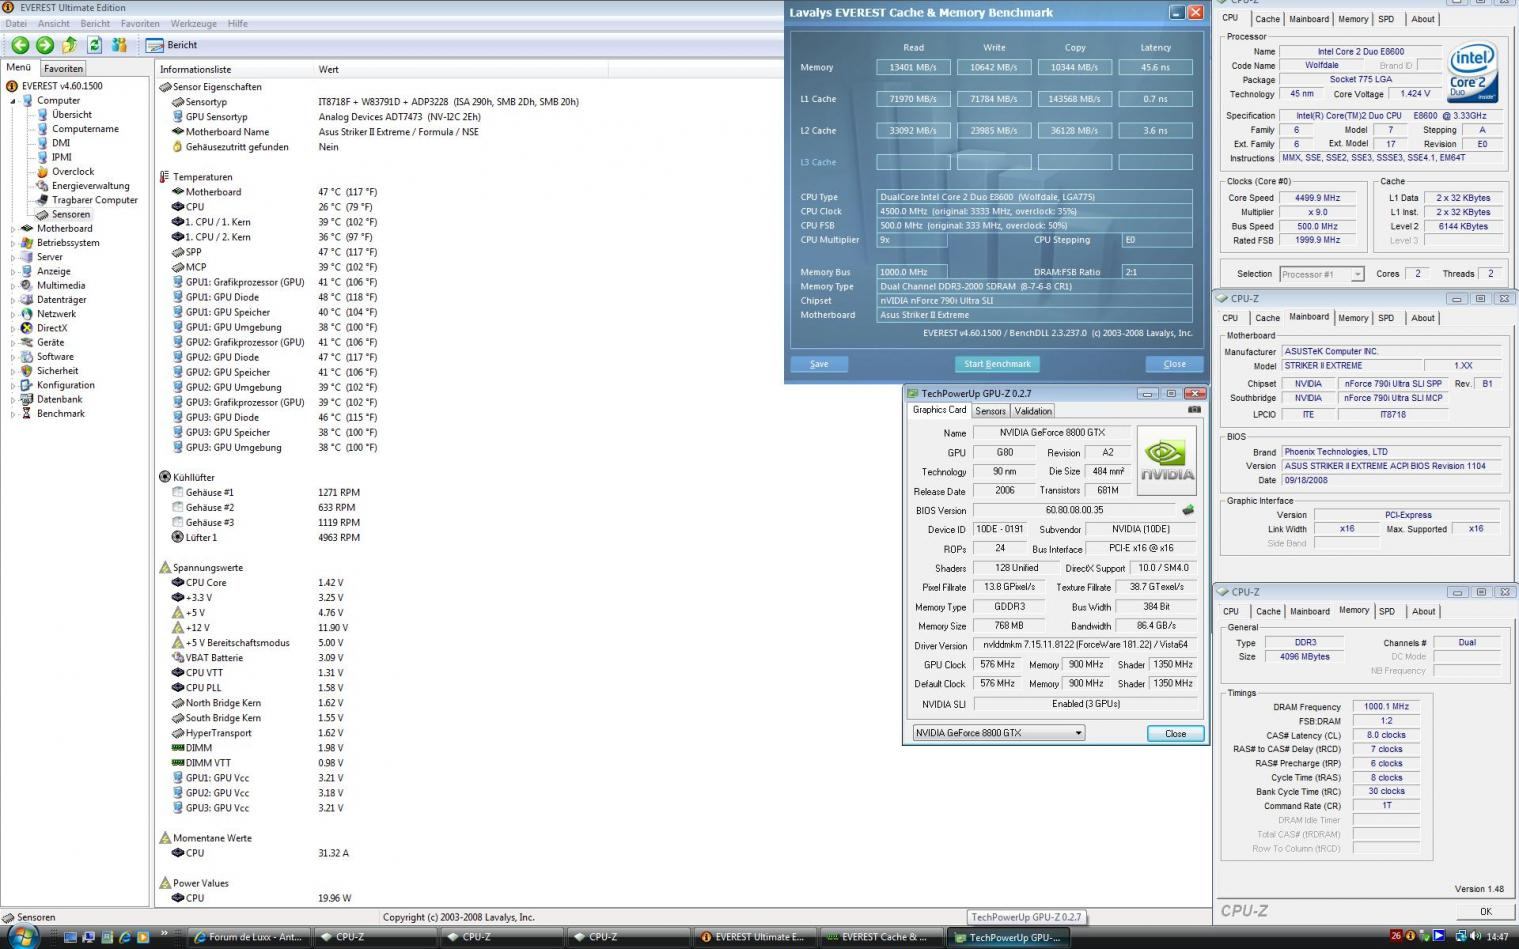Expand the Netzwerk tree node

[x=13, y=313]
